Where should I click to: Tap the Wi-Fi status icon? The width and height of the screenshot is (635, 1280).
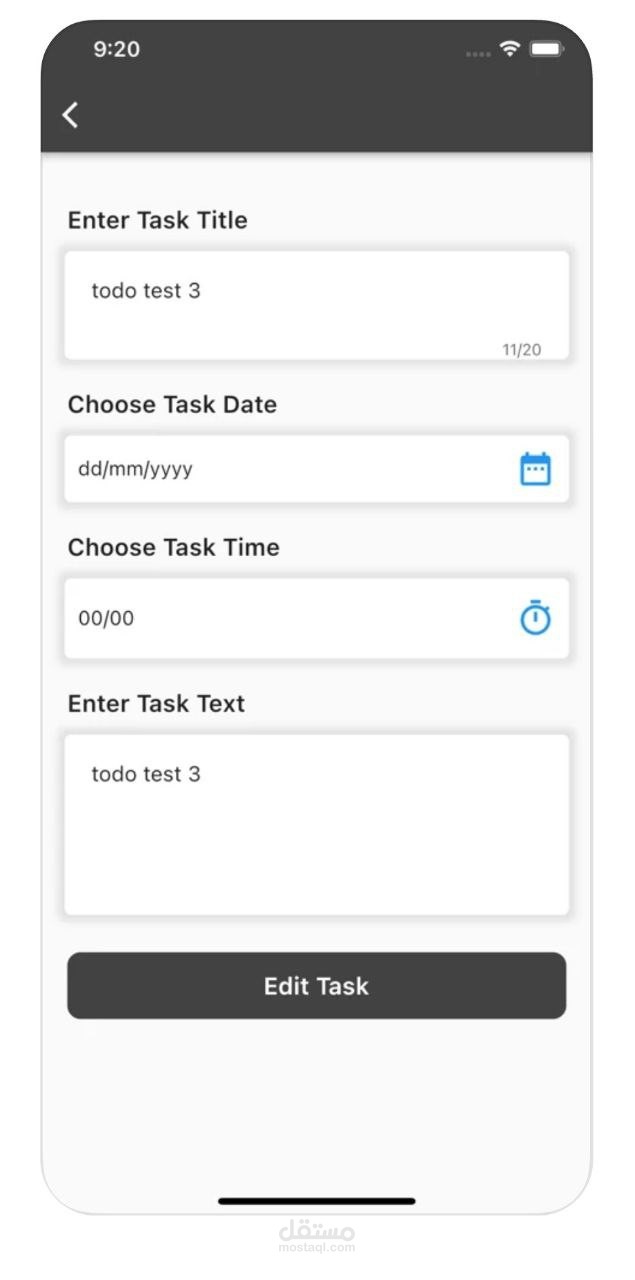click(x=510, y=49)
